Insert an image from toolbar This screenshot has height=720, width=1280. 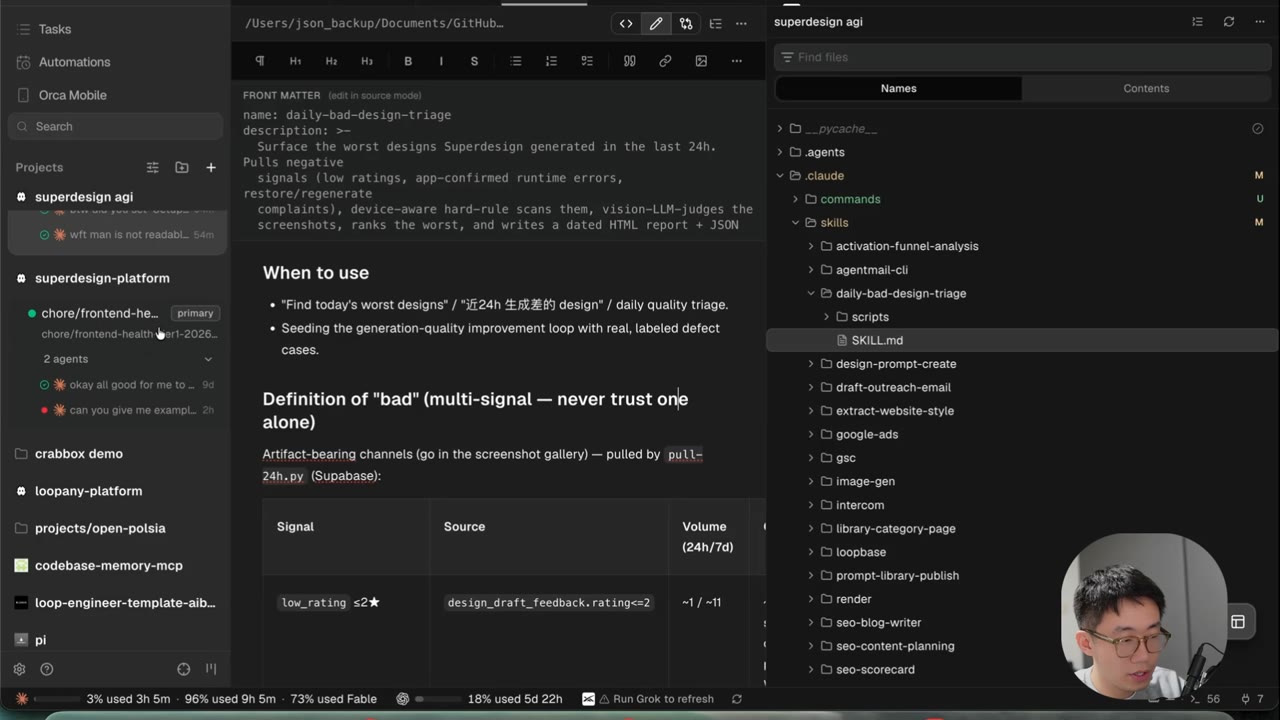[701, 61]
